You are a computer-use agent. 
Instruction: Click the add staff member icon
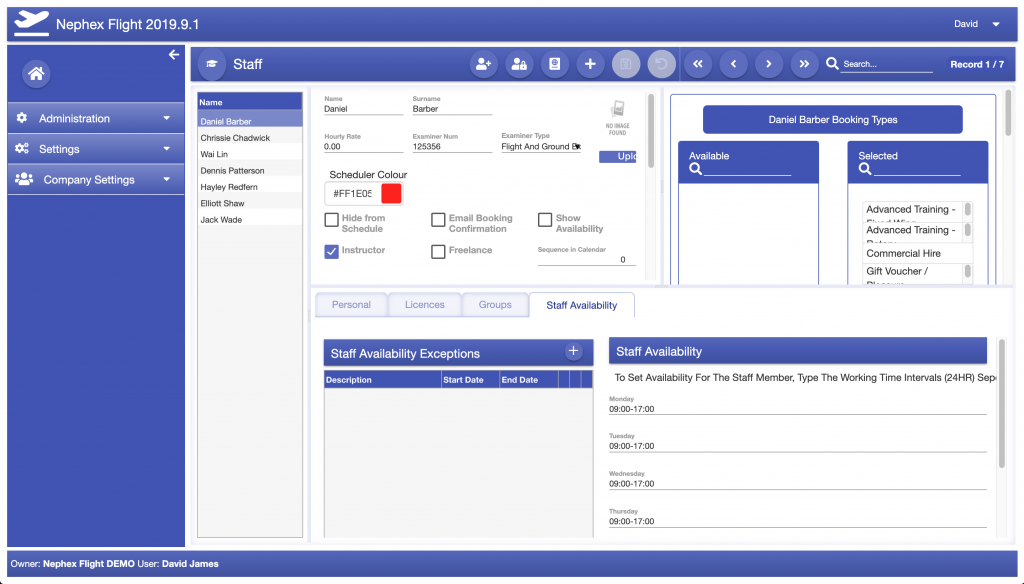coord(484,64)
